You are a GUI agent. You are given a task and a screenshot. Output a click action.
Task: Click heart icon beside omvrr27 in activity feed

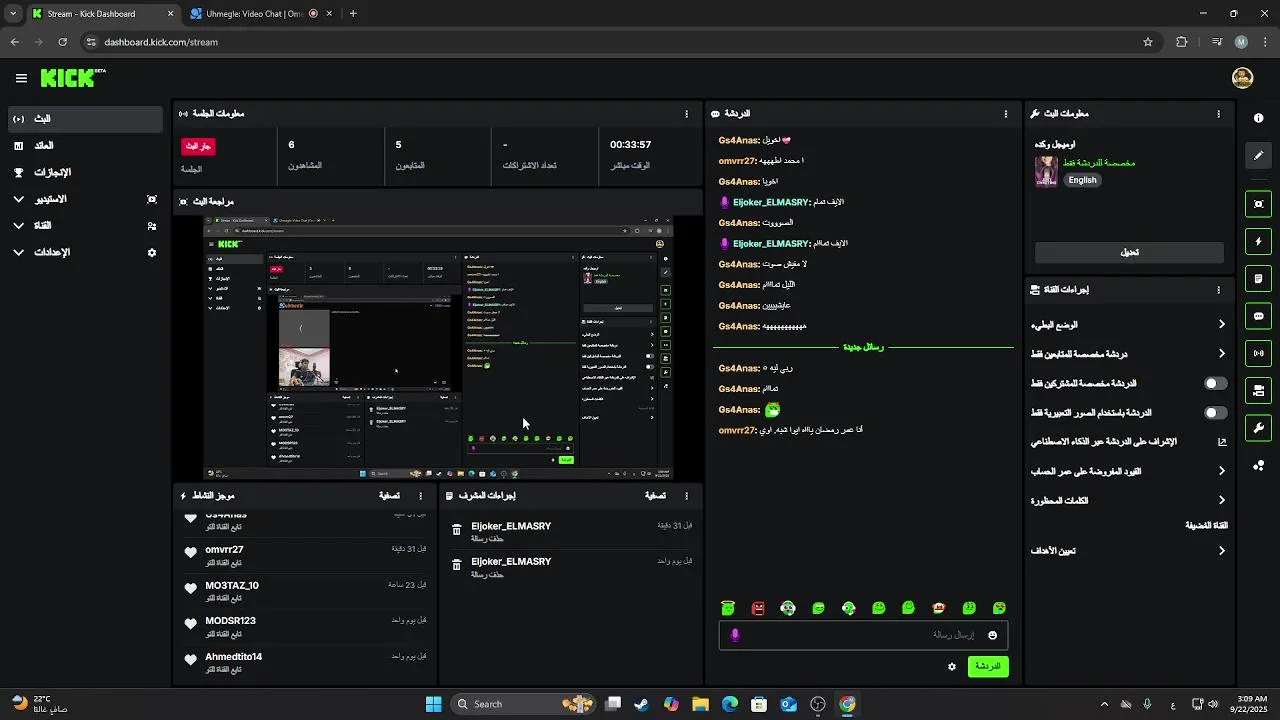pos(190,553)
